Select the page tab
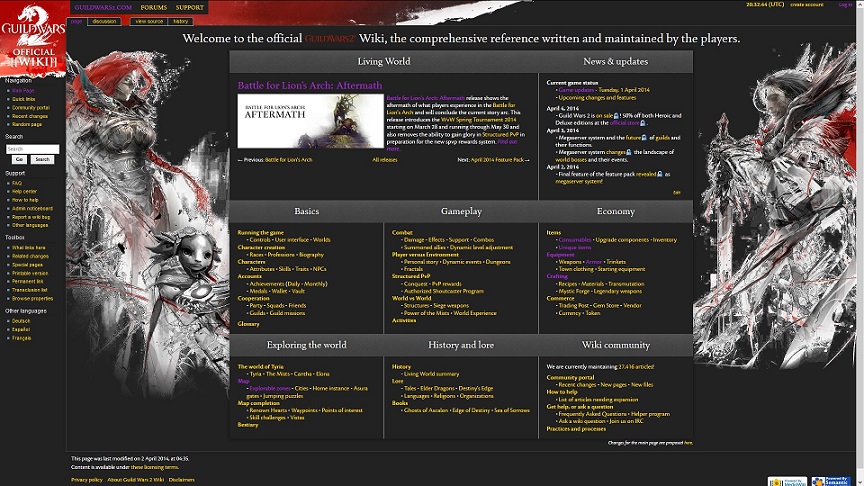The width and height of the screenshot is (864, 486). click(77, 21)
